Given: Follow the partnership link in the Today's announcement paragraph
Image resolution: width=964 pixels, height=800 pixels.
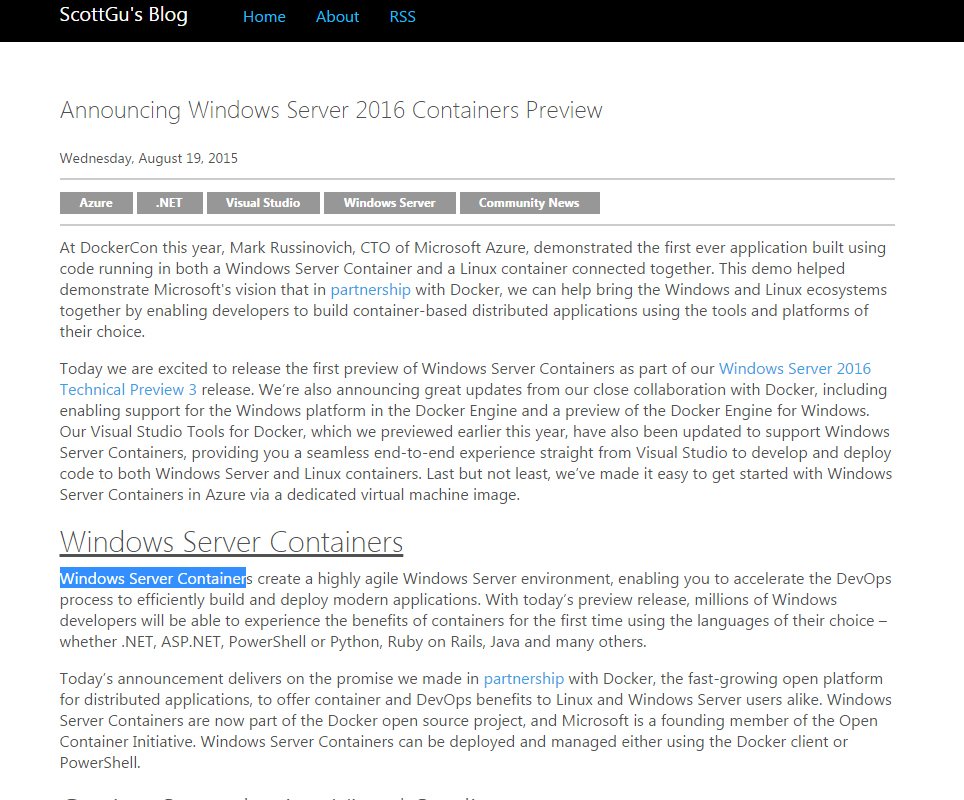Looking at the screenshot, I should (x=523, y=679).
